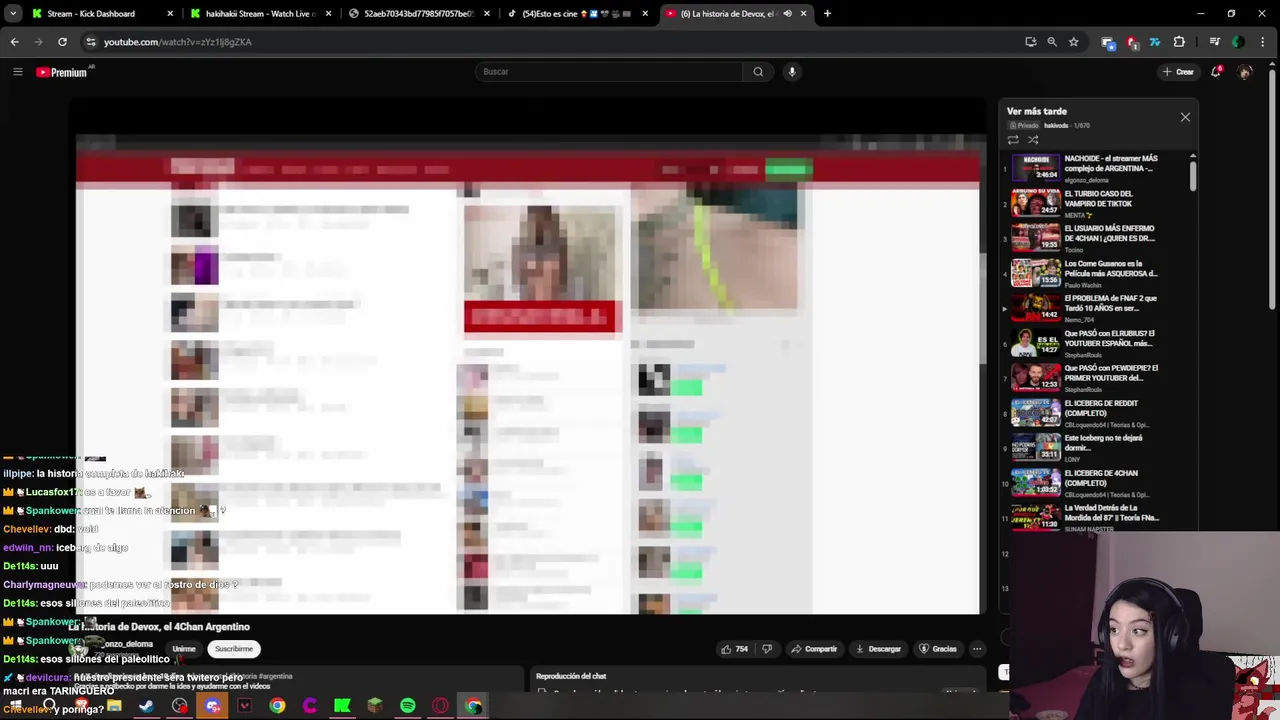The height and width of the screenshot is (720, 1280).
Task: Click the zoom magnifier in address bar
Action: coord(1052,42)
